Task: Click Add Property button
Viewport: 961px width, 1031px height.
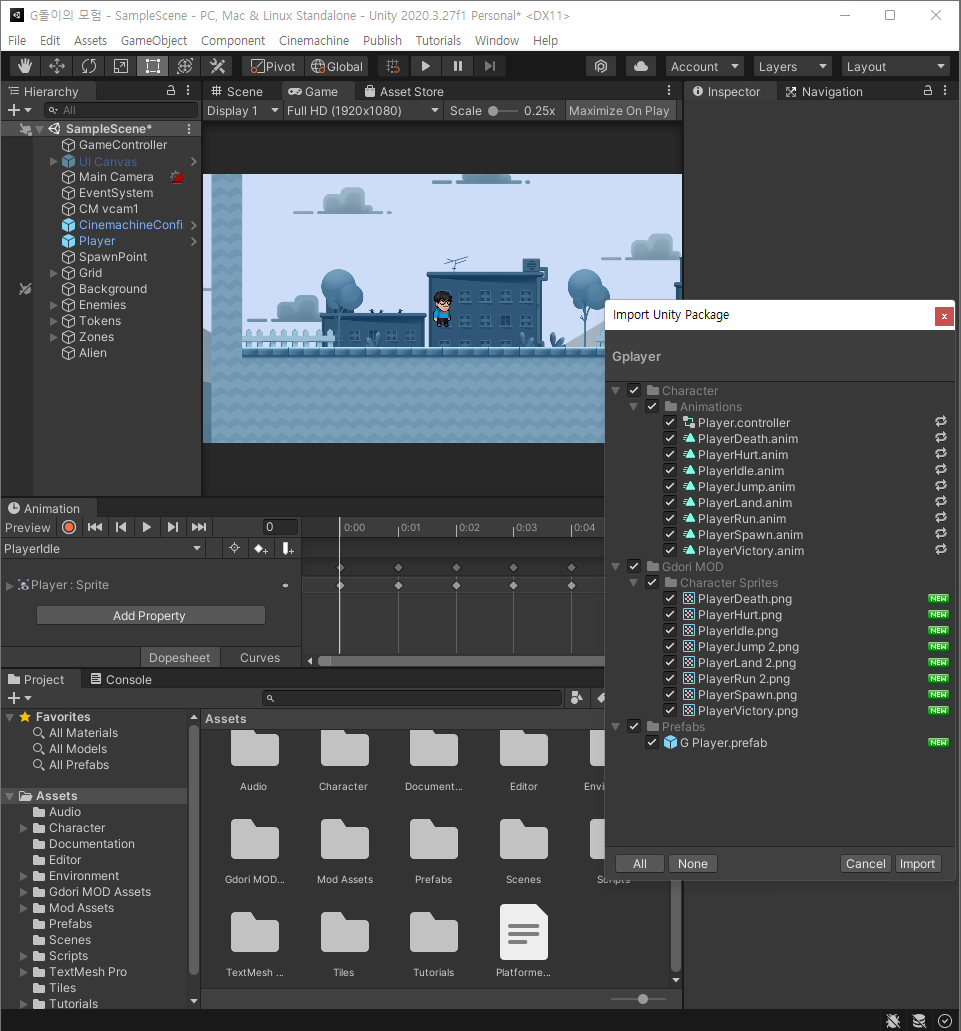Action: 151,615
